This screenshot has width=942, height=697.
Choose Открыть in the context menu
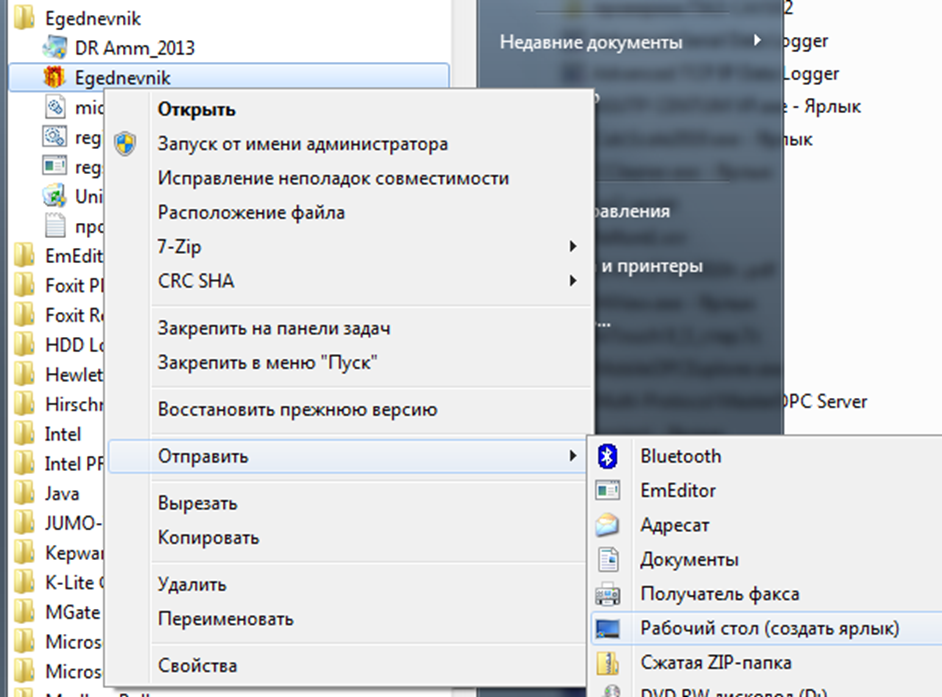(x=196, y=110)
